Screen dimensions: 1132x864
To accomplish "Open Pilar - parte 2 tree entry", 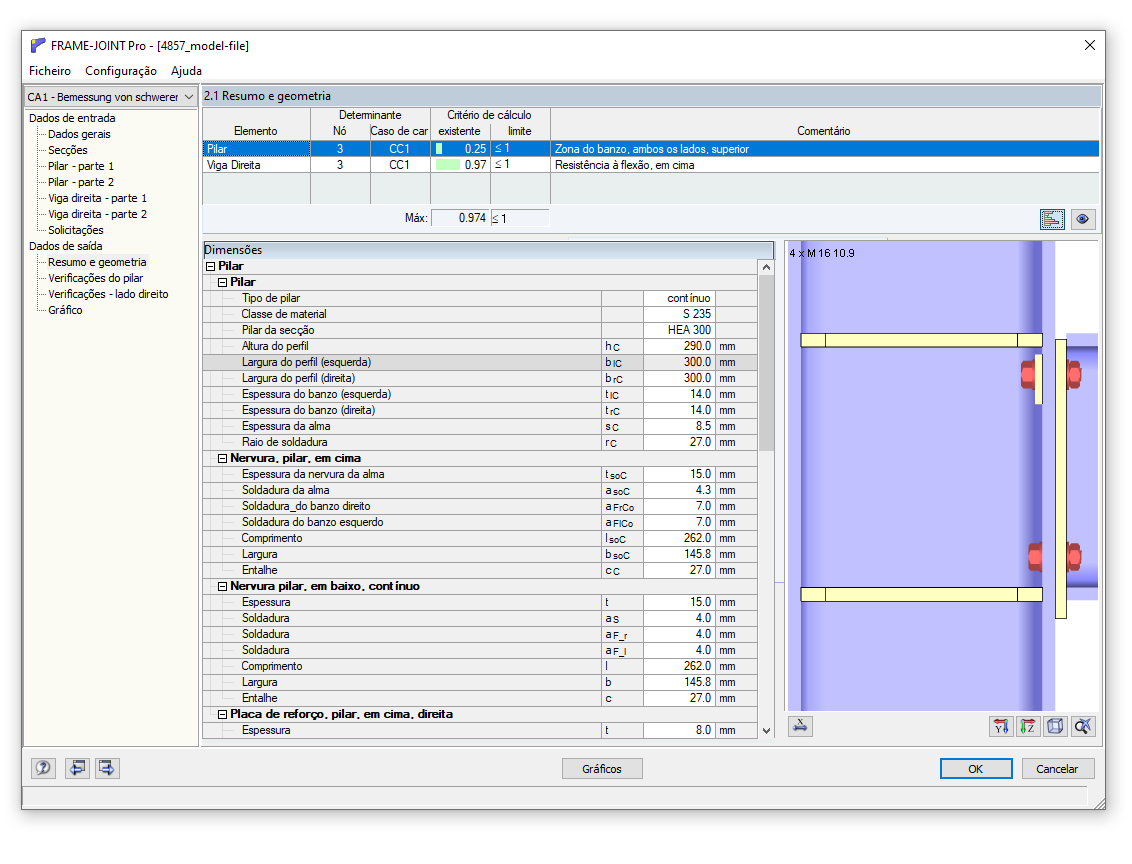I will point(81,182).
